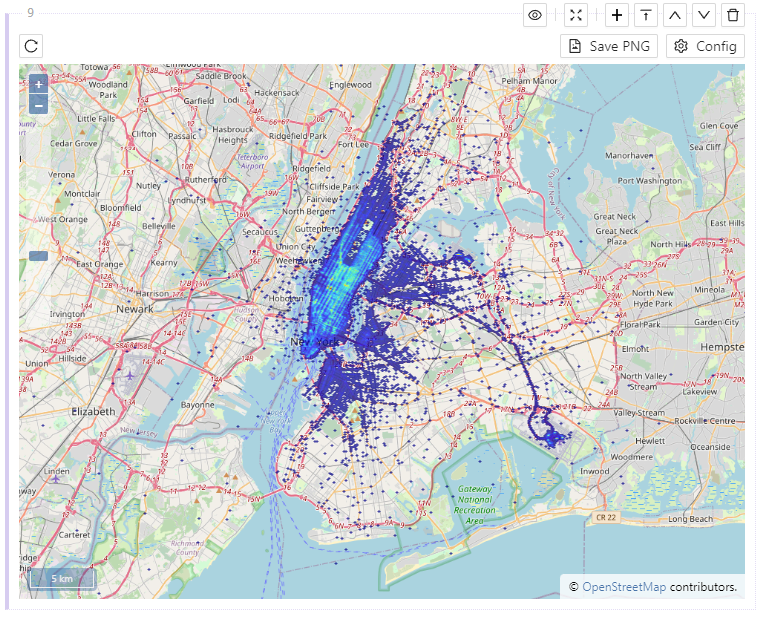Click the Montclair label on the map
This screenshot has height=617, width=762.
(x=82, y=194)
